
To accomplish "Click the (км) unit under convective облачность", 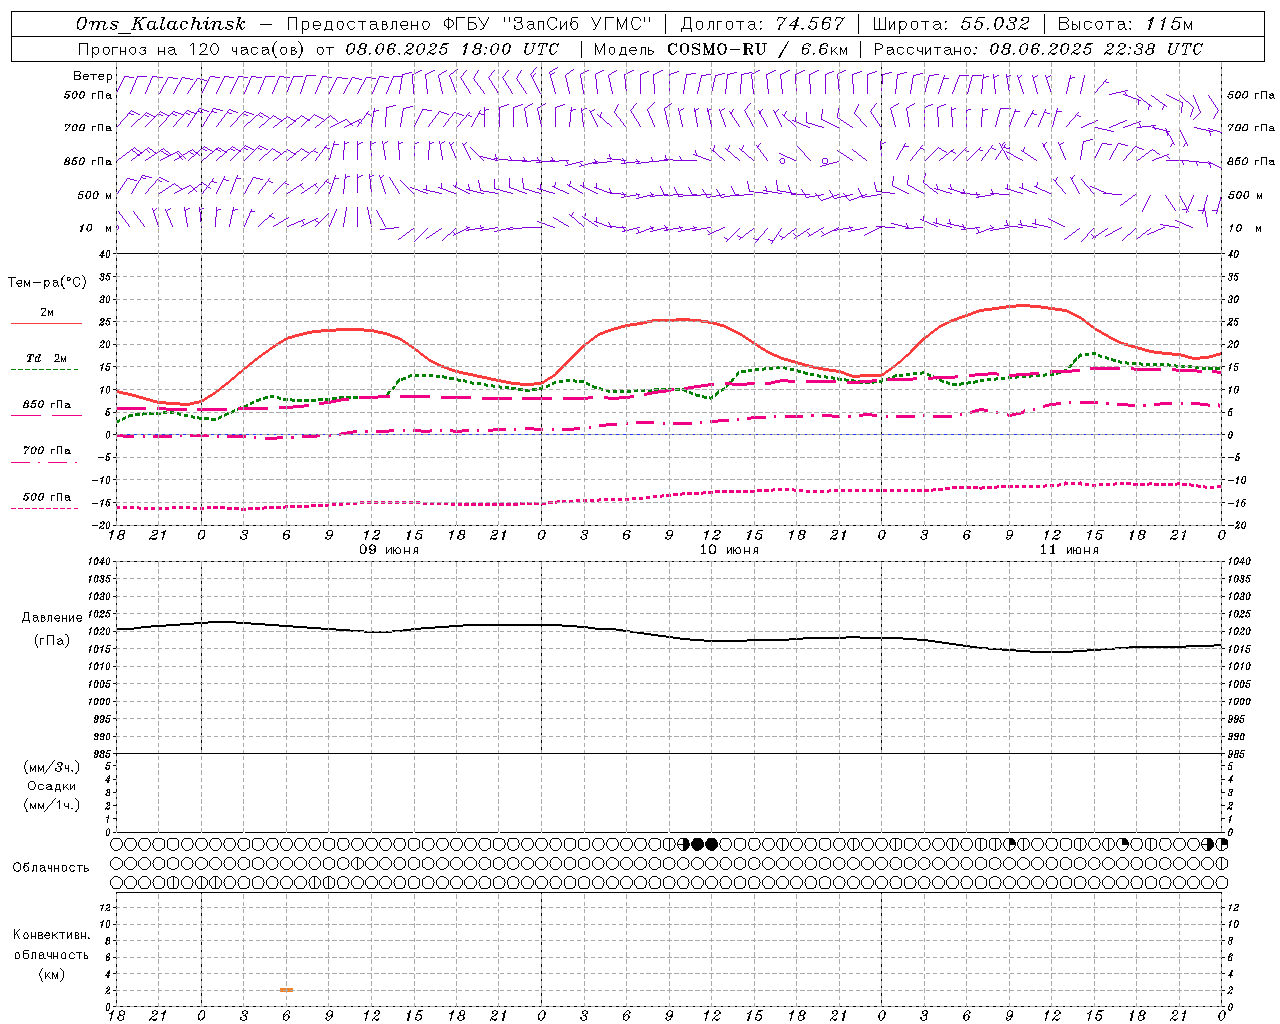I will 51,974.
